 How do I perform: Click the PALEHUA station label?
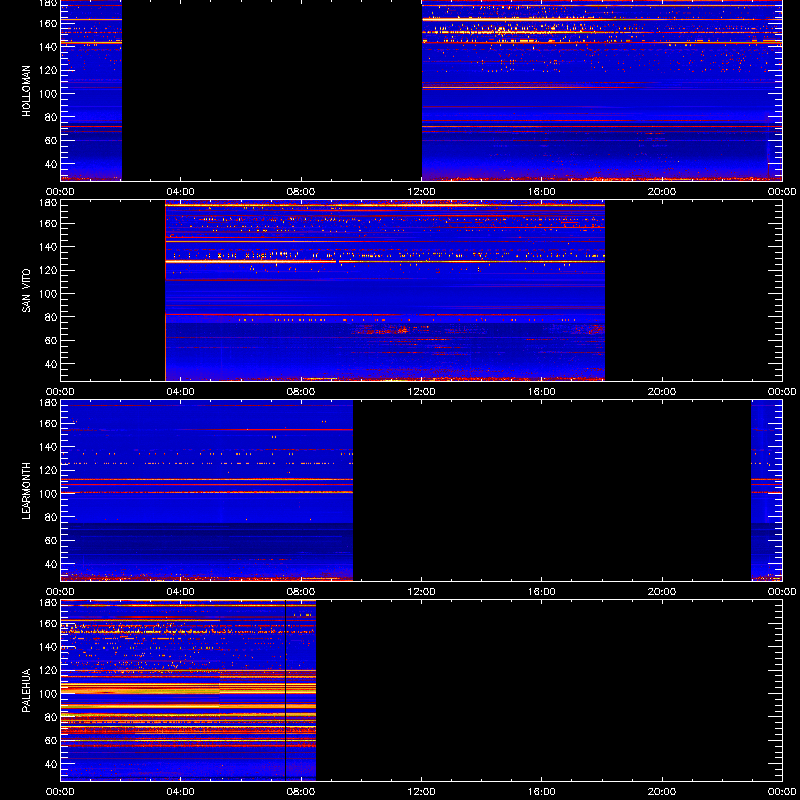tap(27, 691)
